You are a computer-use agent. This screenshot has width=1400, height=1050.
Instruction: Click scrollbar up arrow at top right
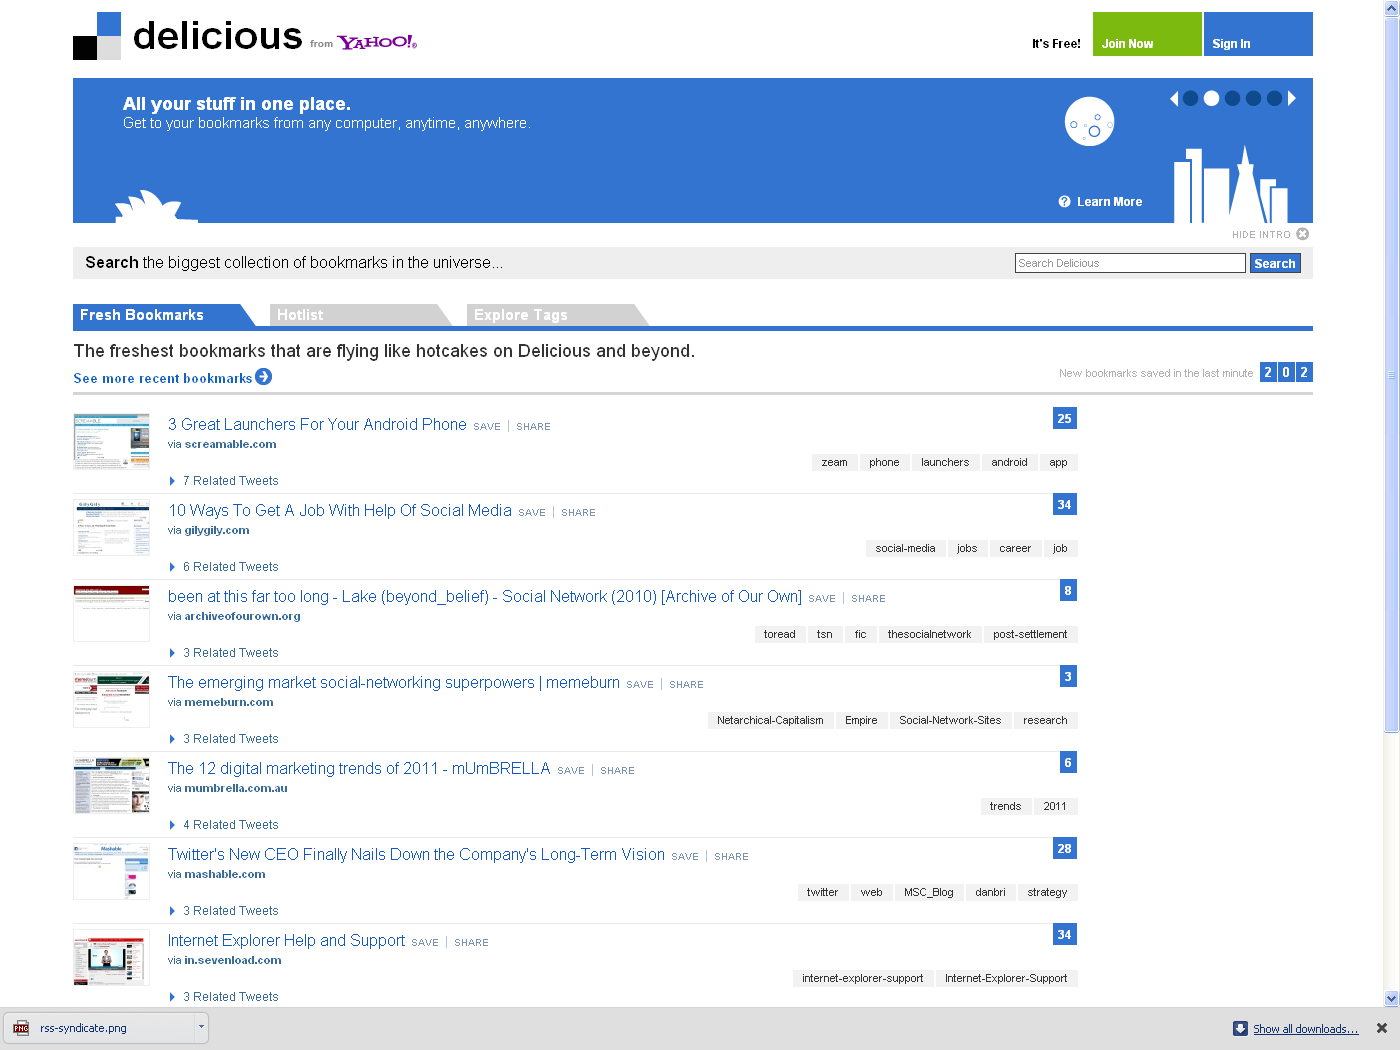coord(1391,8)
